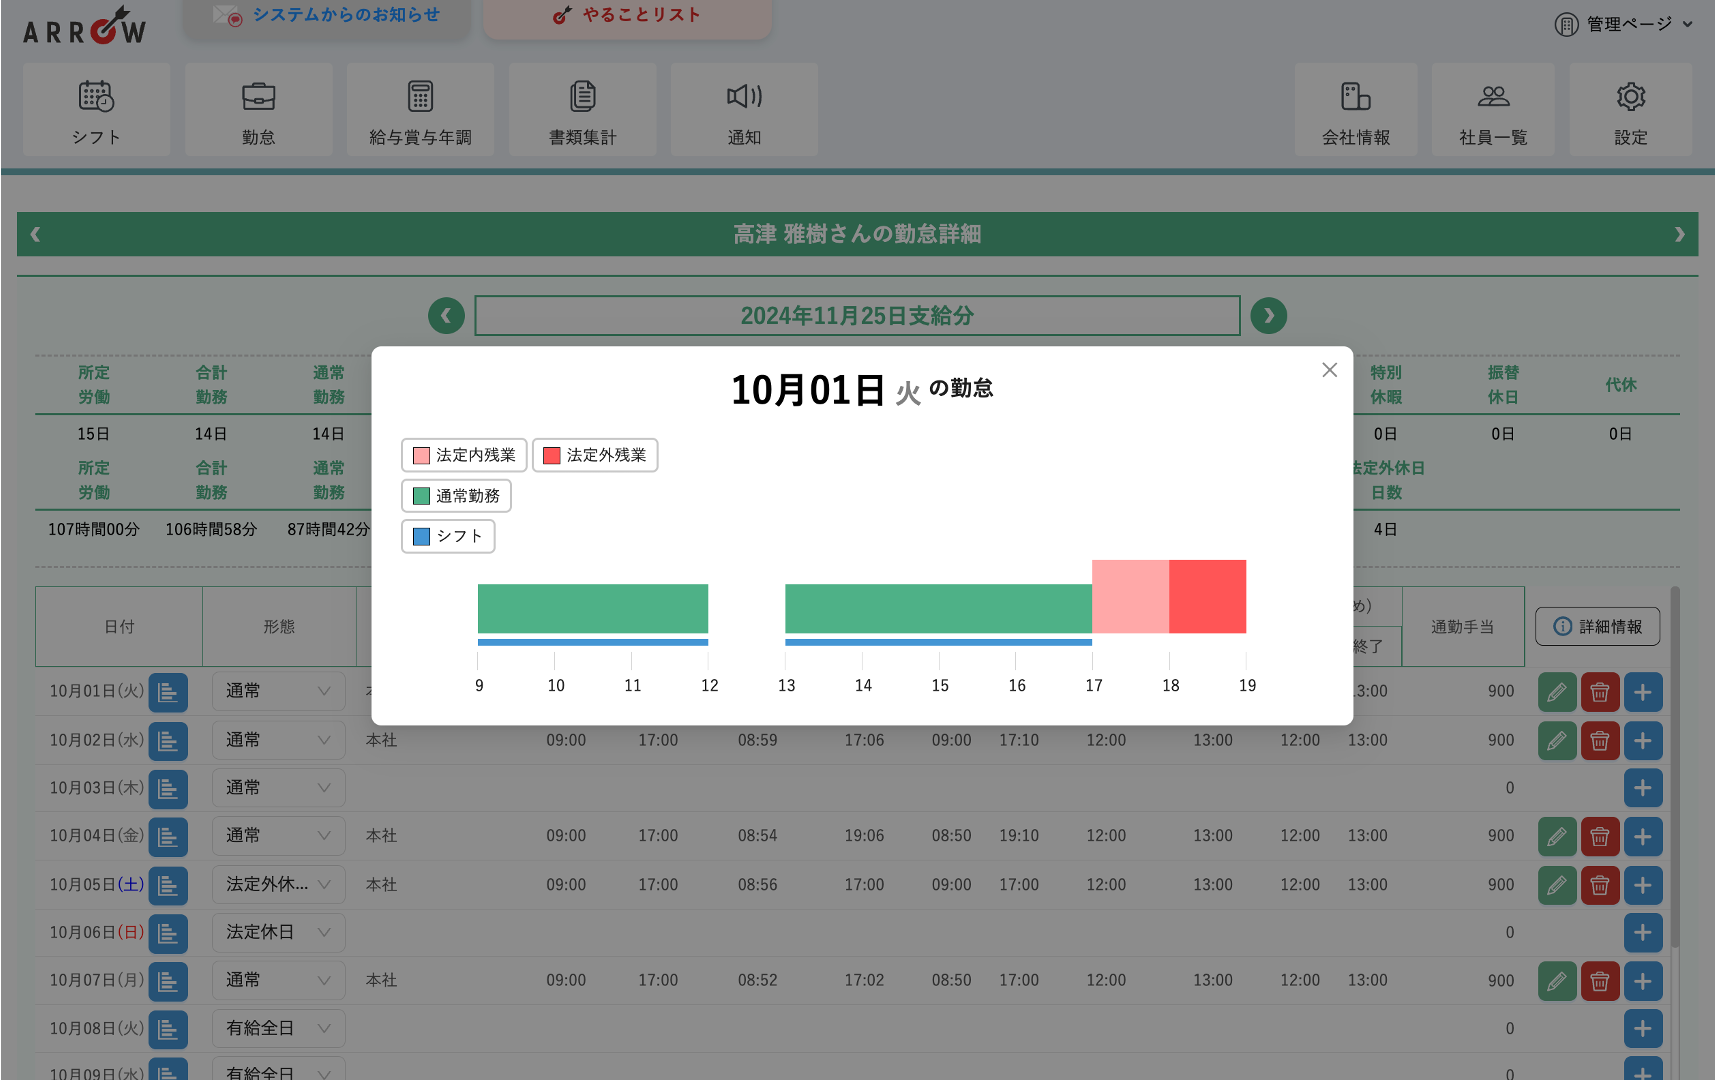The image size is (1716, 1080).
Task: Open 有給全日 dropdown for 10月08日
Action: [x=278, y=1028]
